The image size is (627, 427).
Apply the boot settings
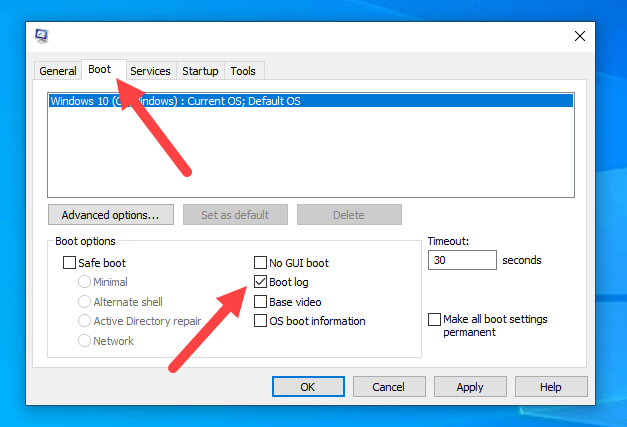point(470,387)
